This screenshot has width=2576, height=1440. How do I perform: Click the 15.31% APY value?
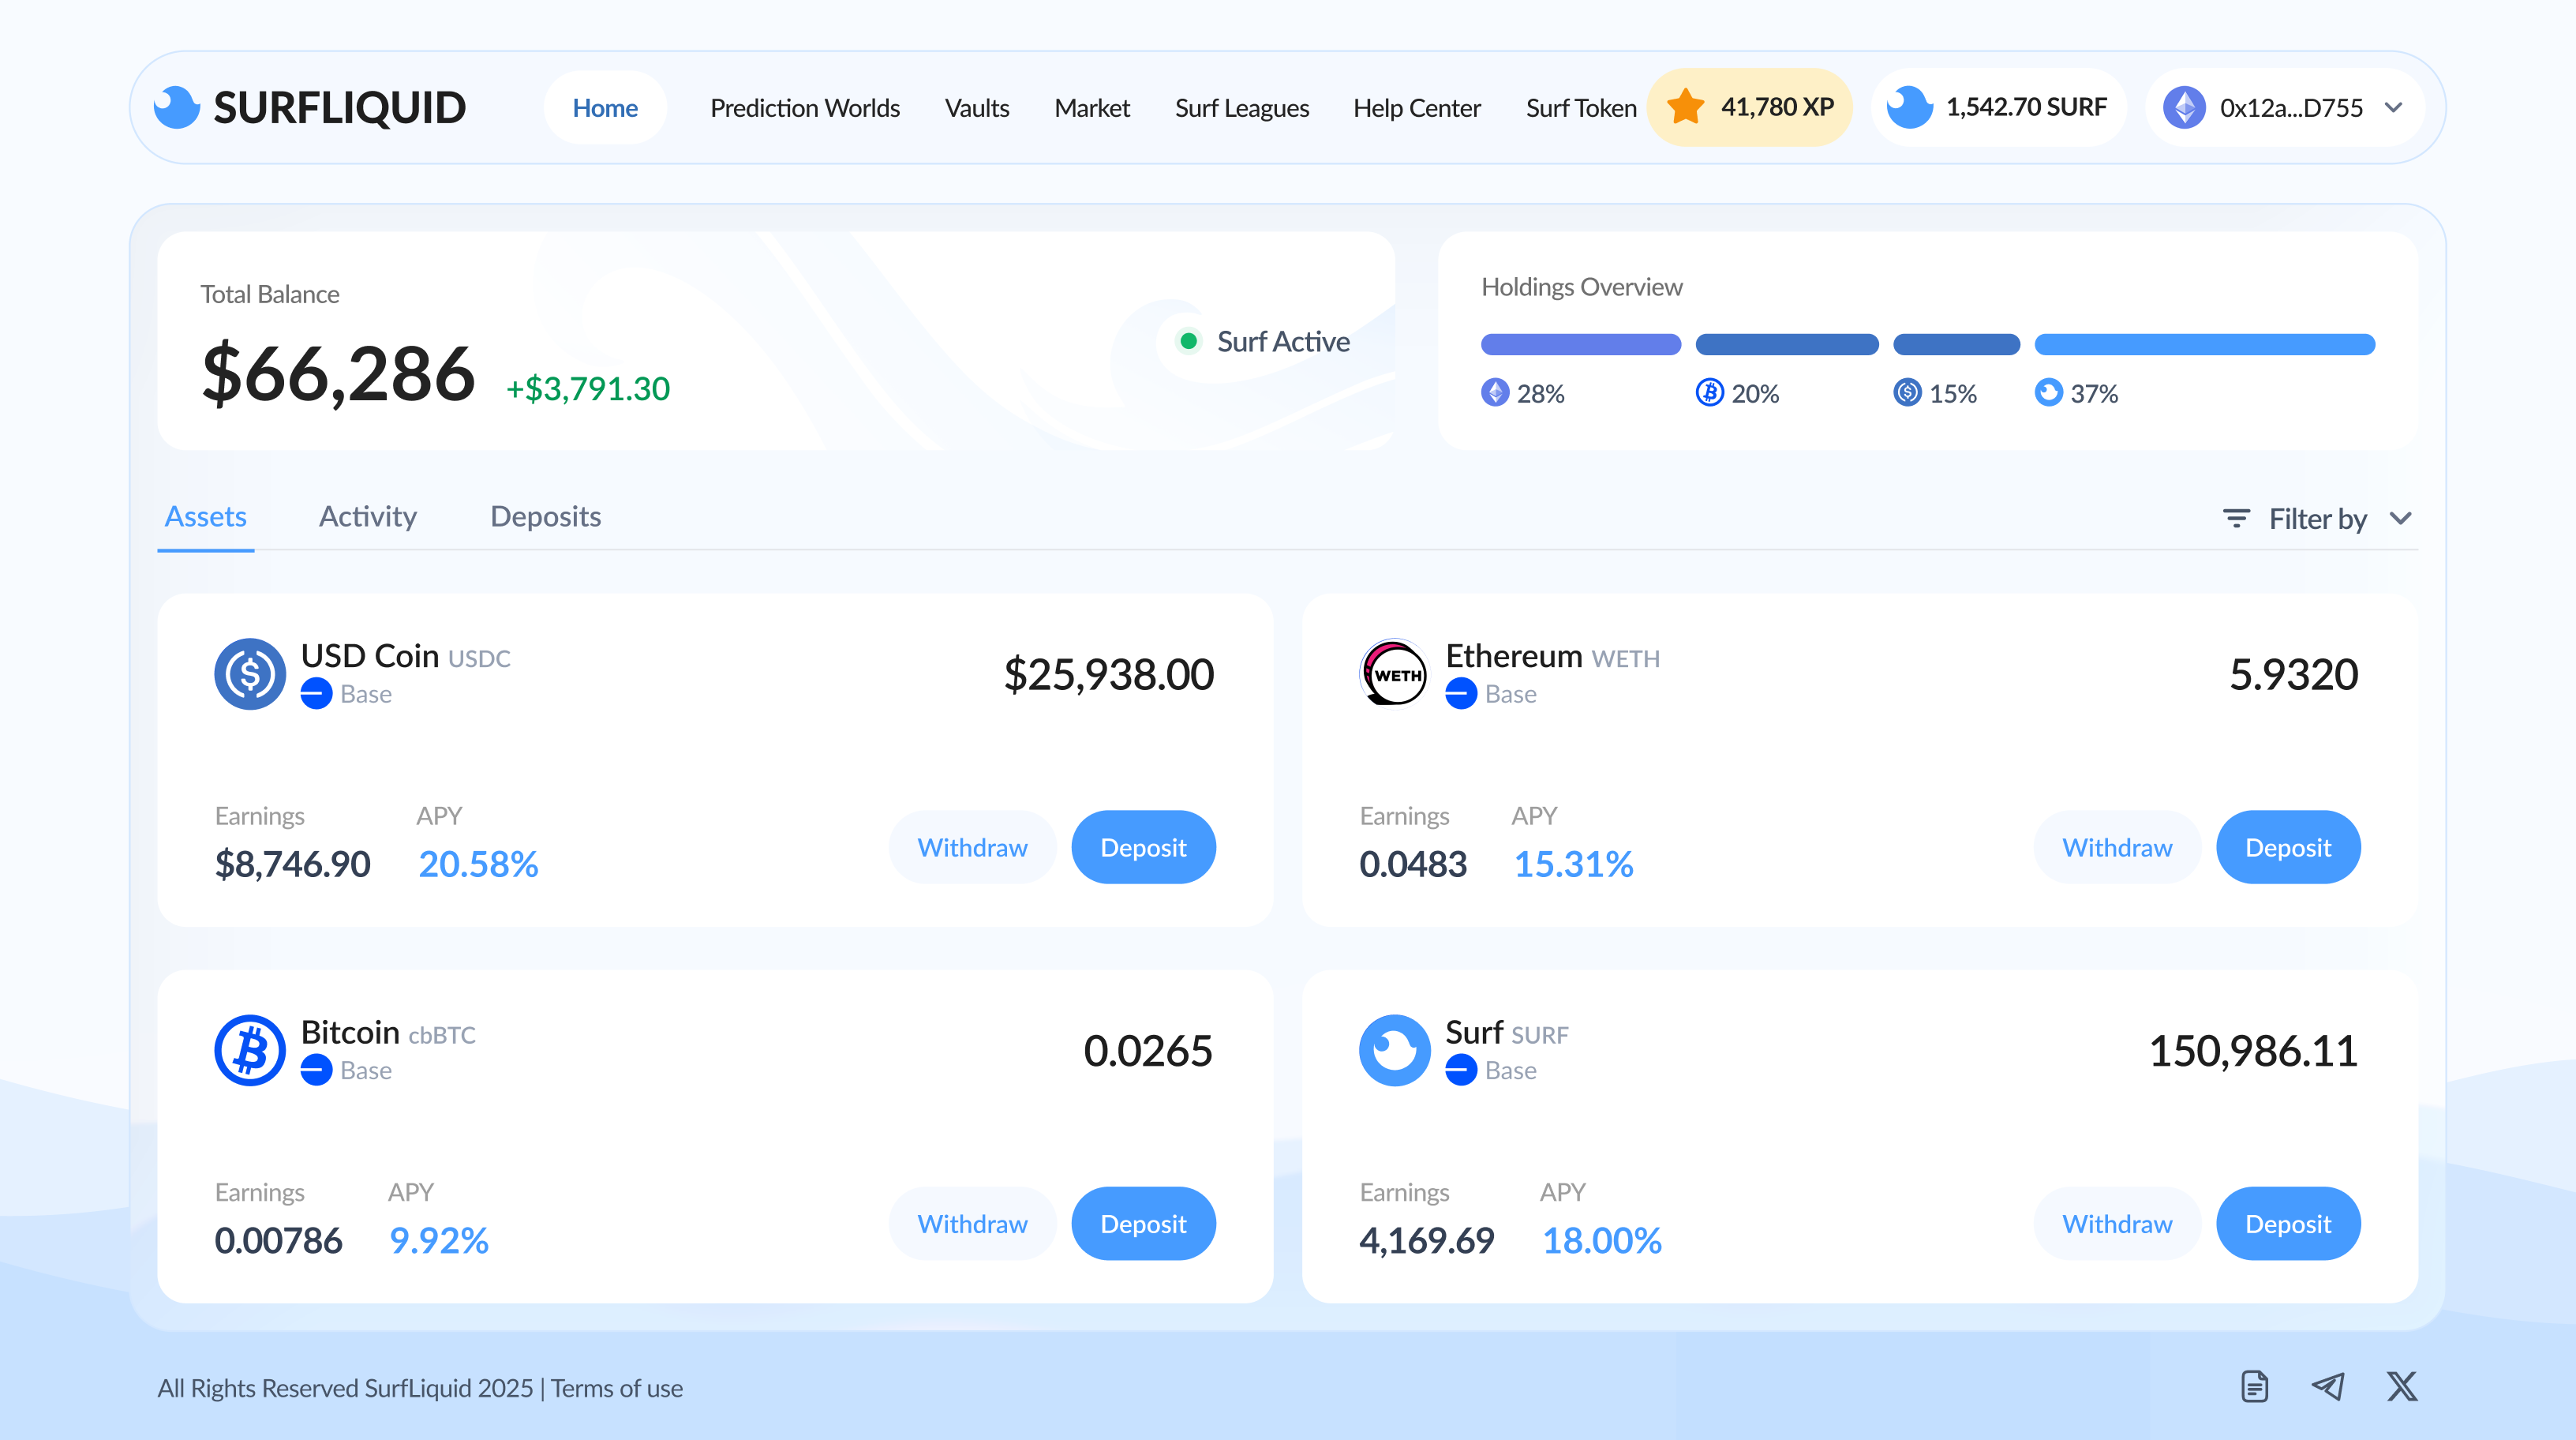tap(1573, 864)
